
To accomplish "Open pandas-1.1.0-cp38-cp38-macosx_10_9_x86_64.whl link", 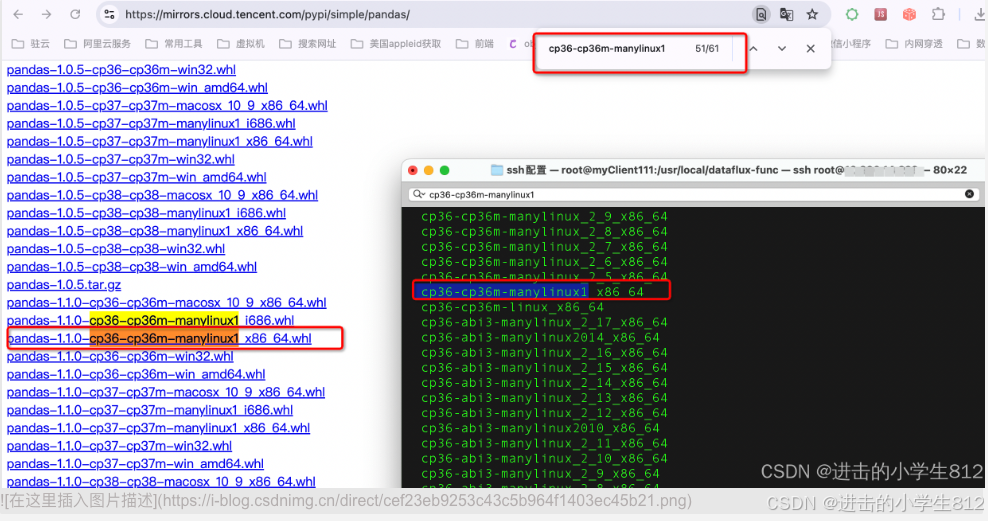I will (161, 482).
